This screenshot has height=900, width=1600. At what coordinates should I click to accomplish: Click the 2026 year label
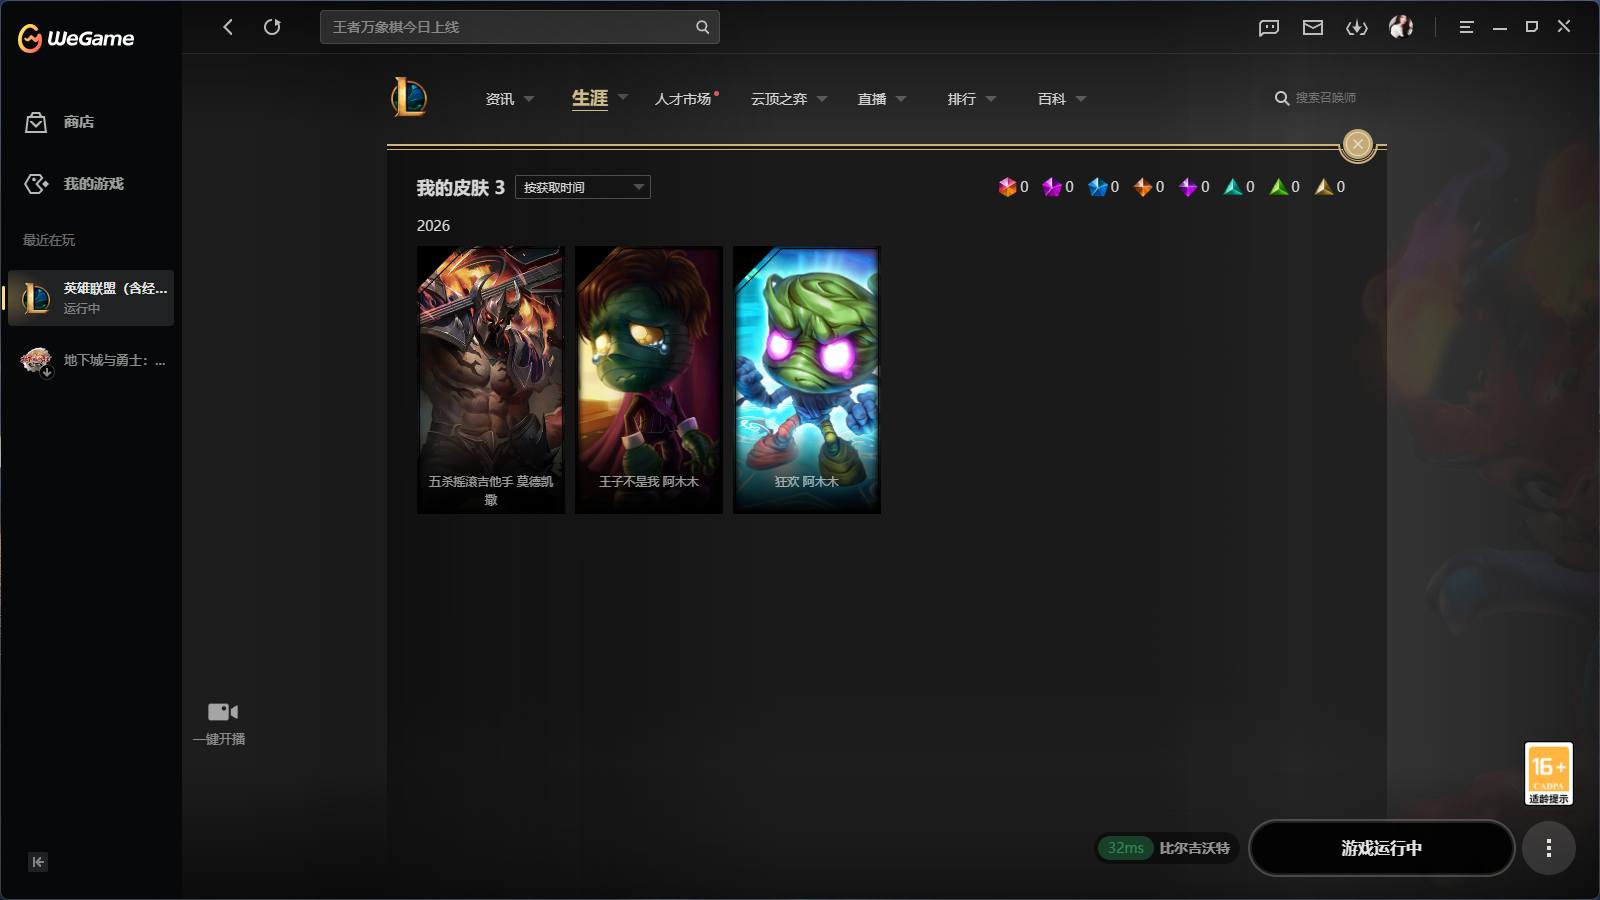(433, 226)
